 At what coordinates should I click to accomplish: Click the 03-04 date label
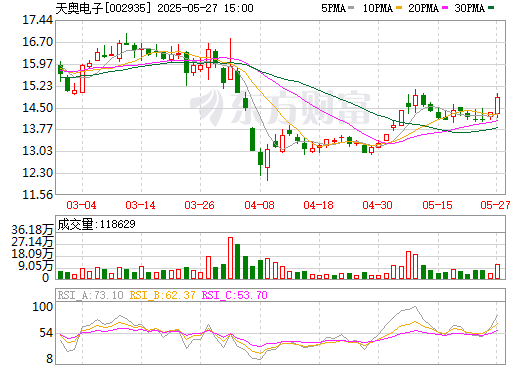pyautogui.click(x=81, y=205)
